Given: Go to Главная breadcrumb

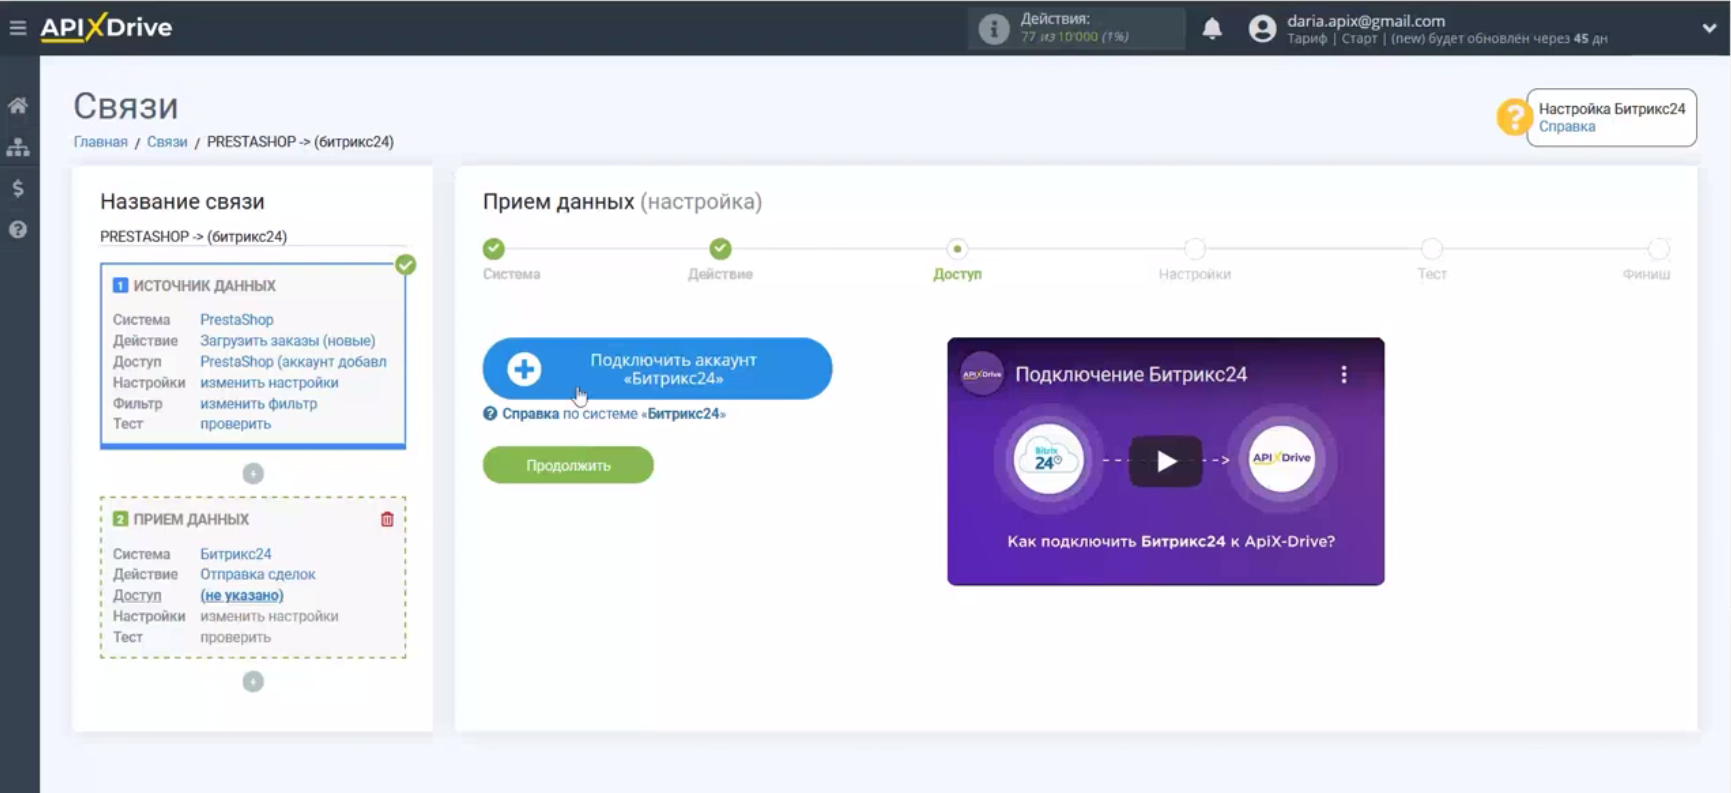Looking at the screenshot, I should pos(101,142).
